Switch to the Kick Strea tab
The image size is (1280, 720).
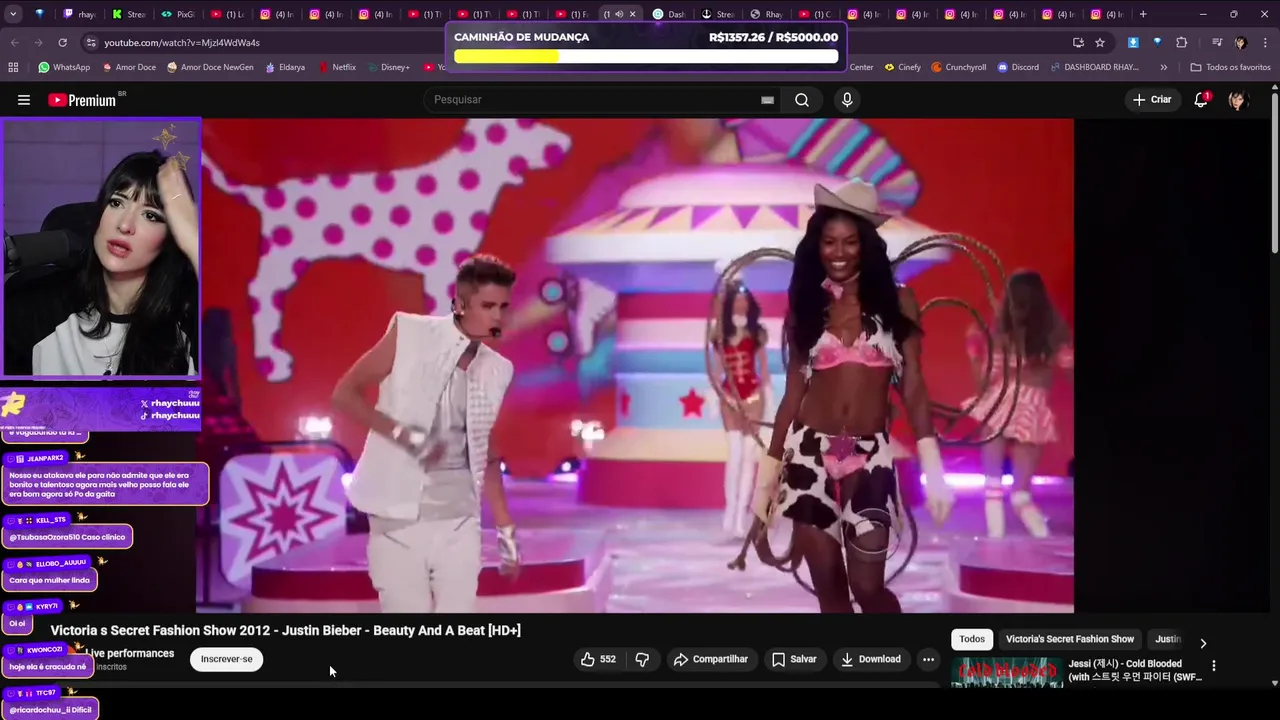click(129, 14)
